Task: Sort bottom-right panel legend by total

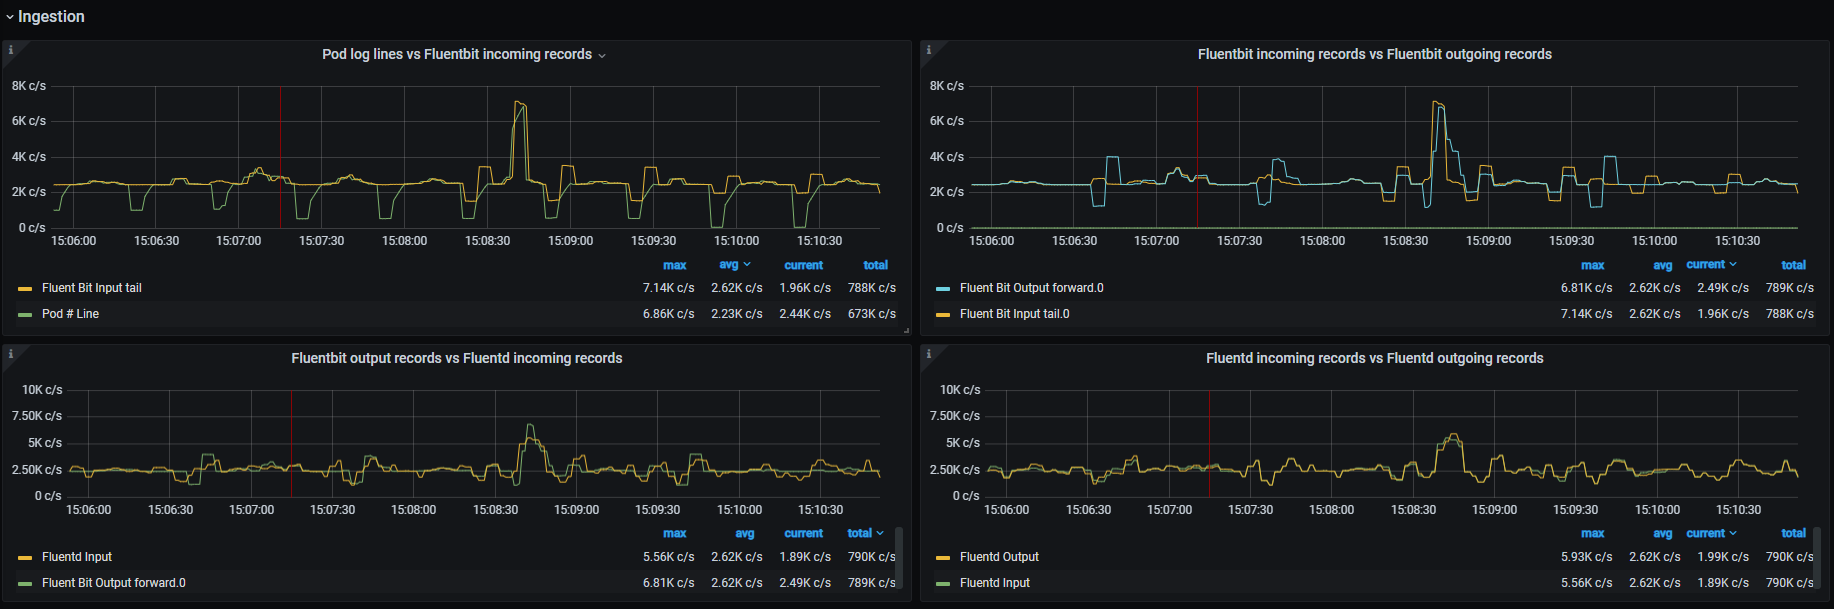Action: [x=1794, y=533]
